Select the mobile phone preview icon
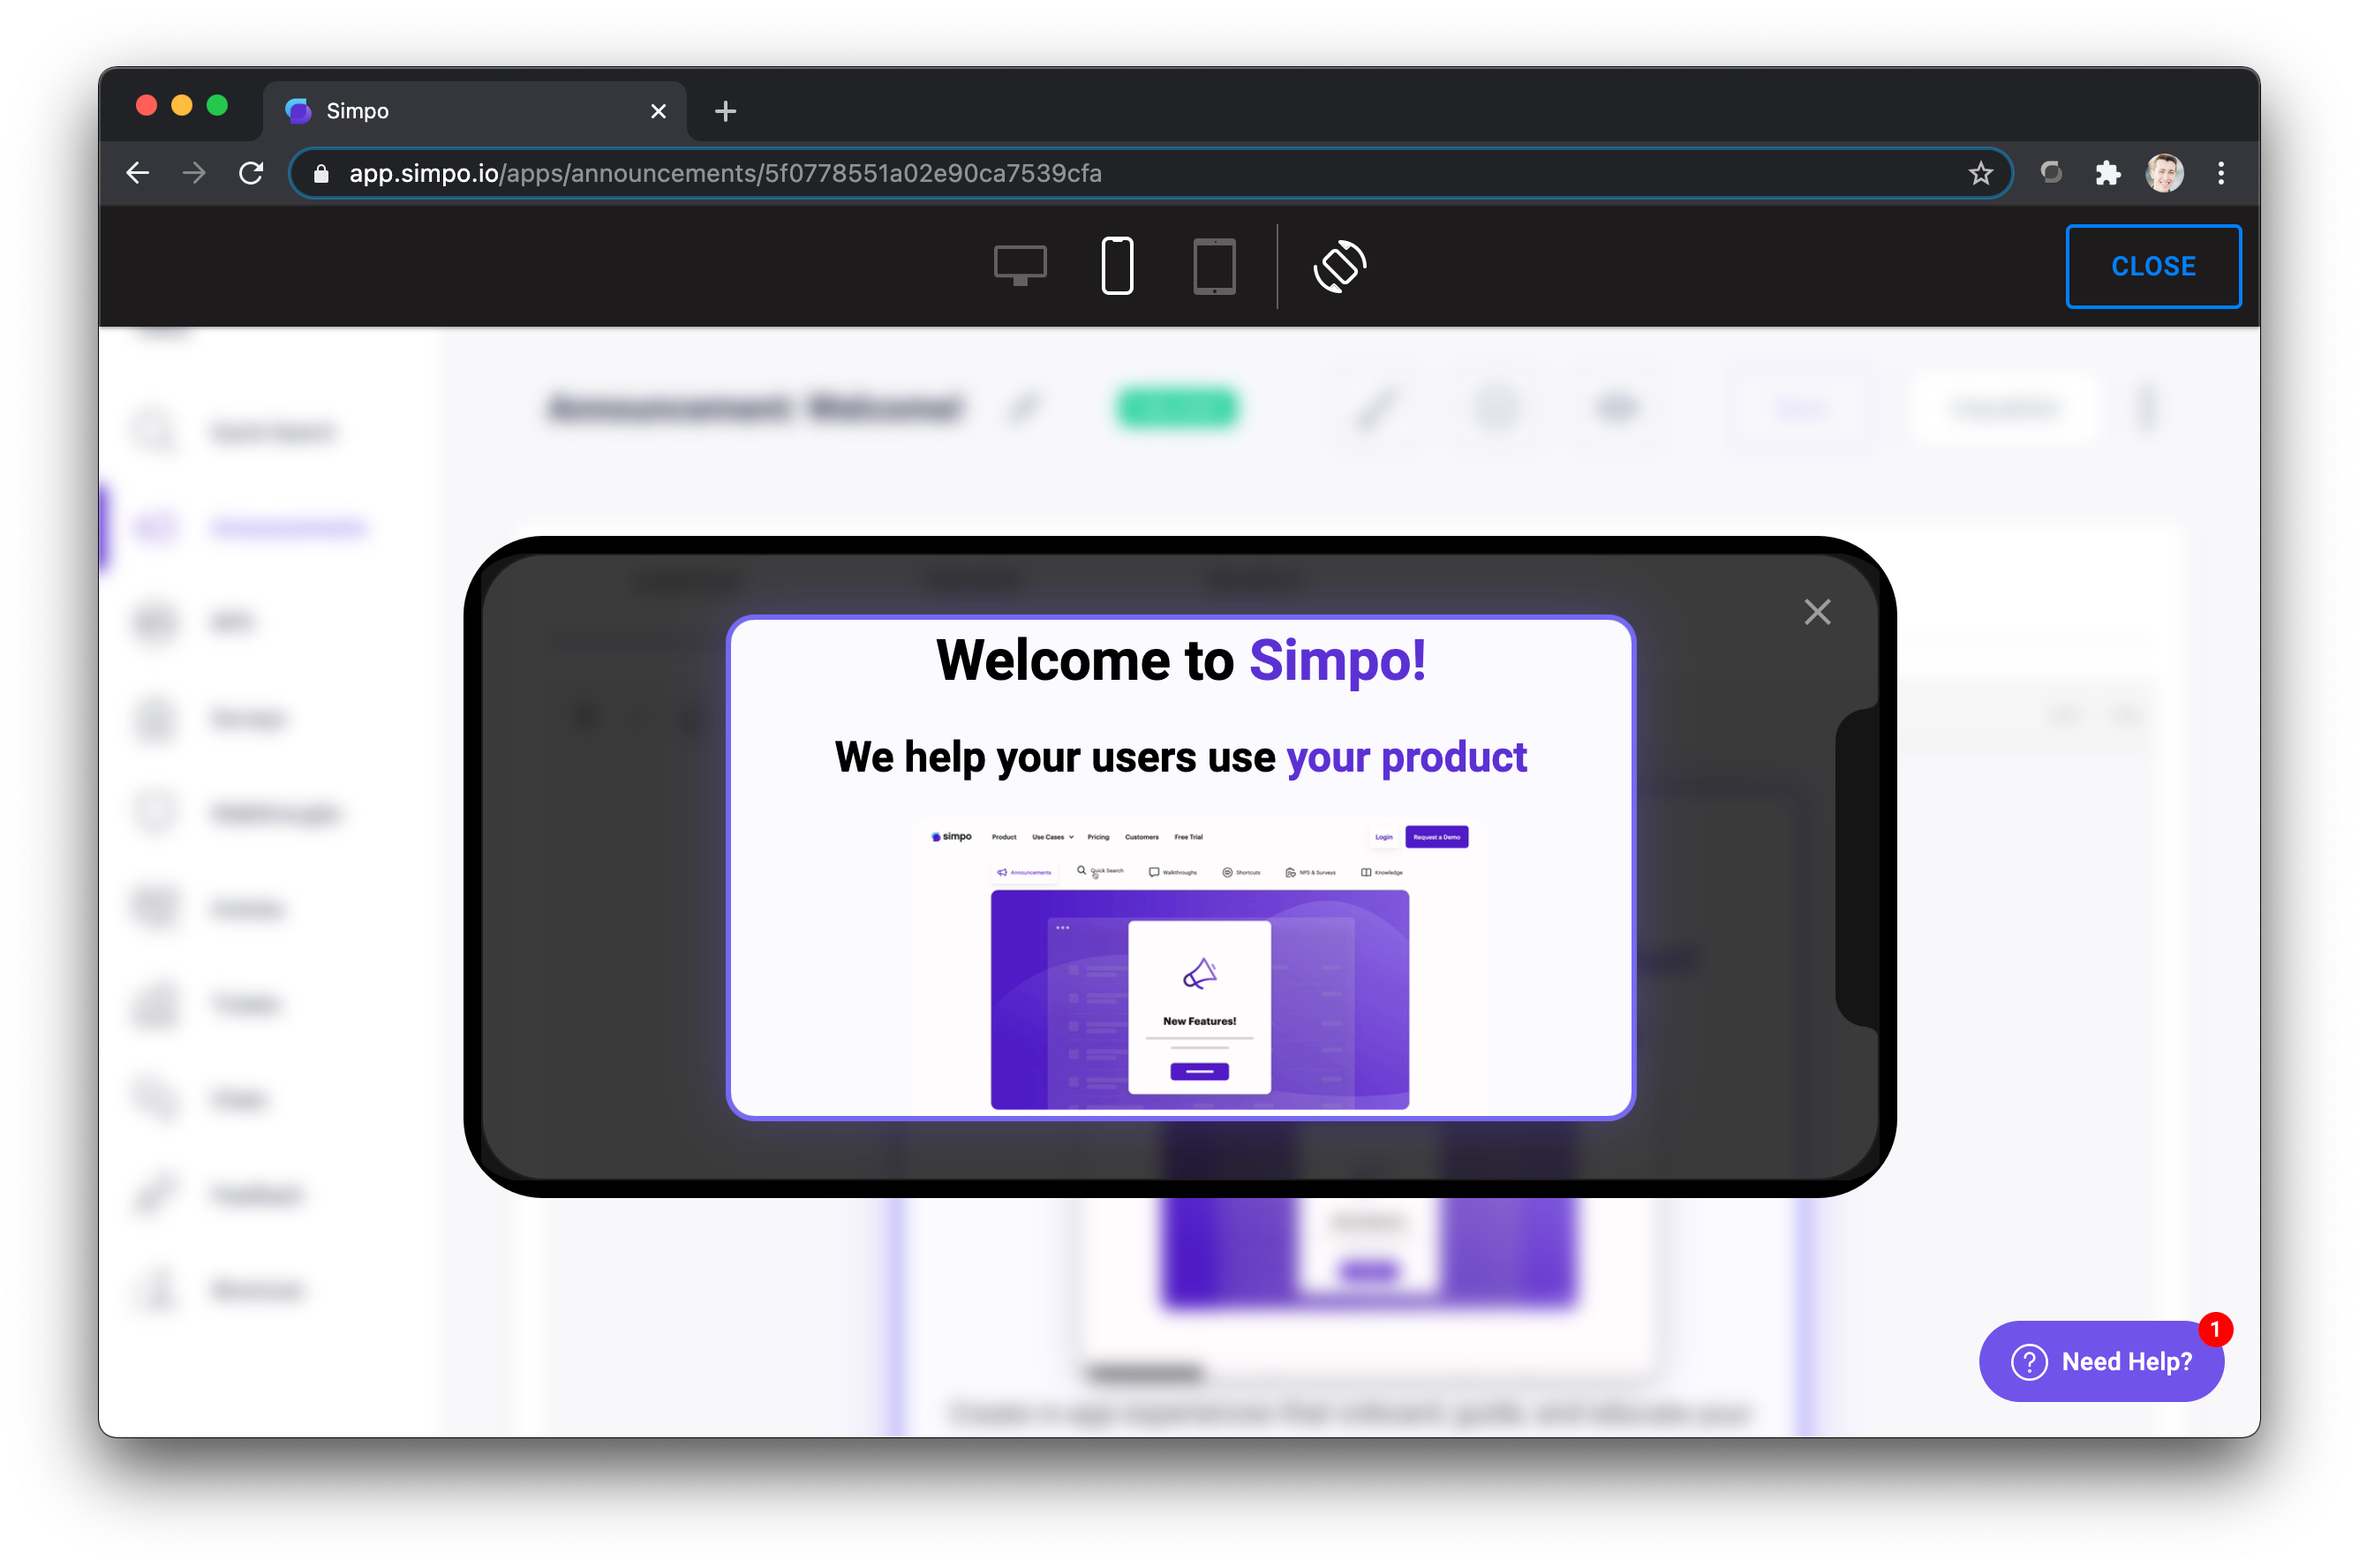Viewport: 2359px width, 1568px height. [x=1117, y=266]
